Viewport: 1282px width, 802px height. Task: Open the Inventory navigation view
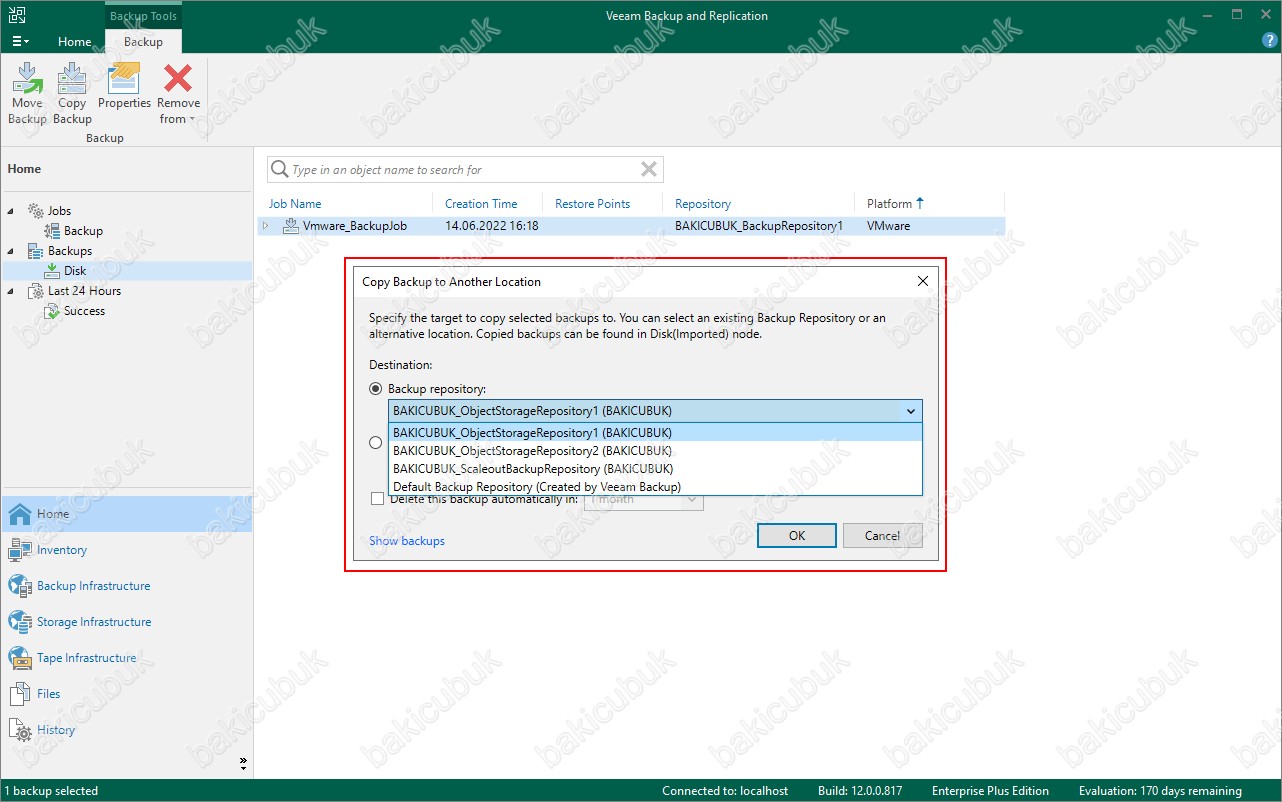point(126,550)
